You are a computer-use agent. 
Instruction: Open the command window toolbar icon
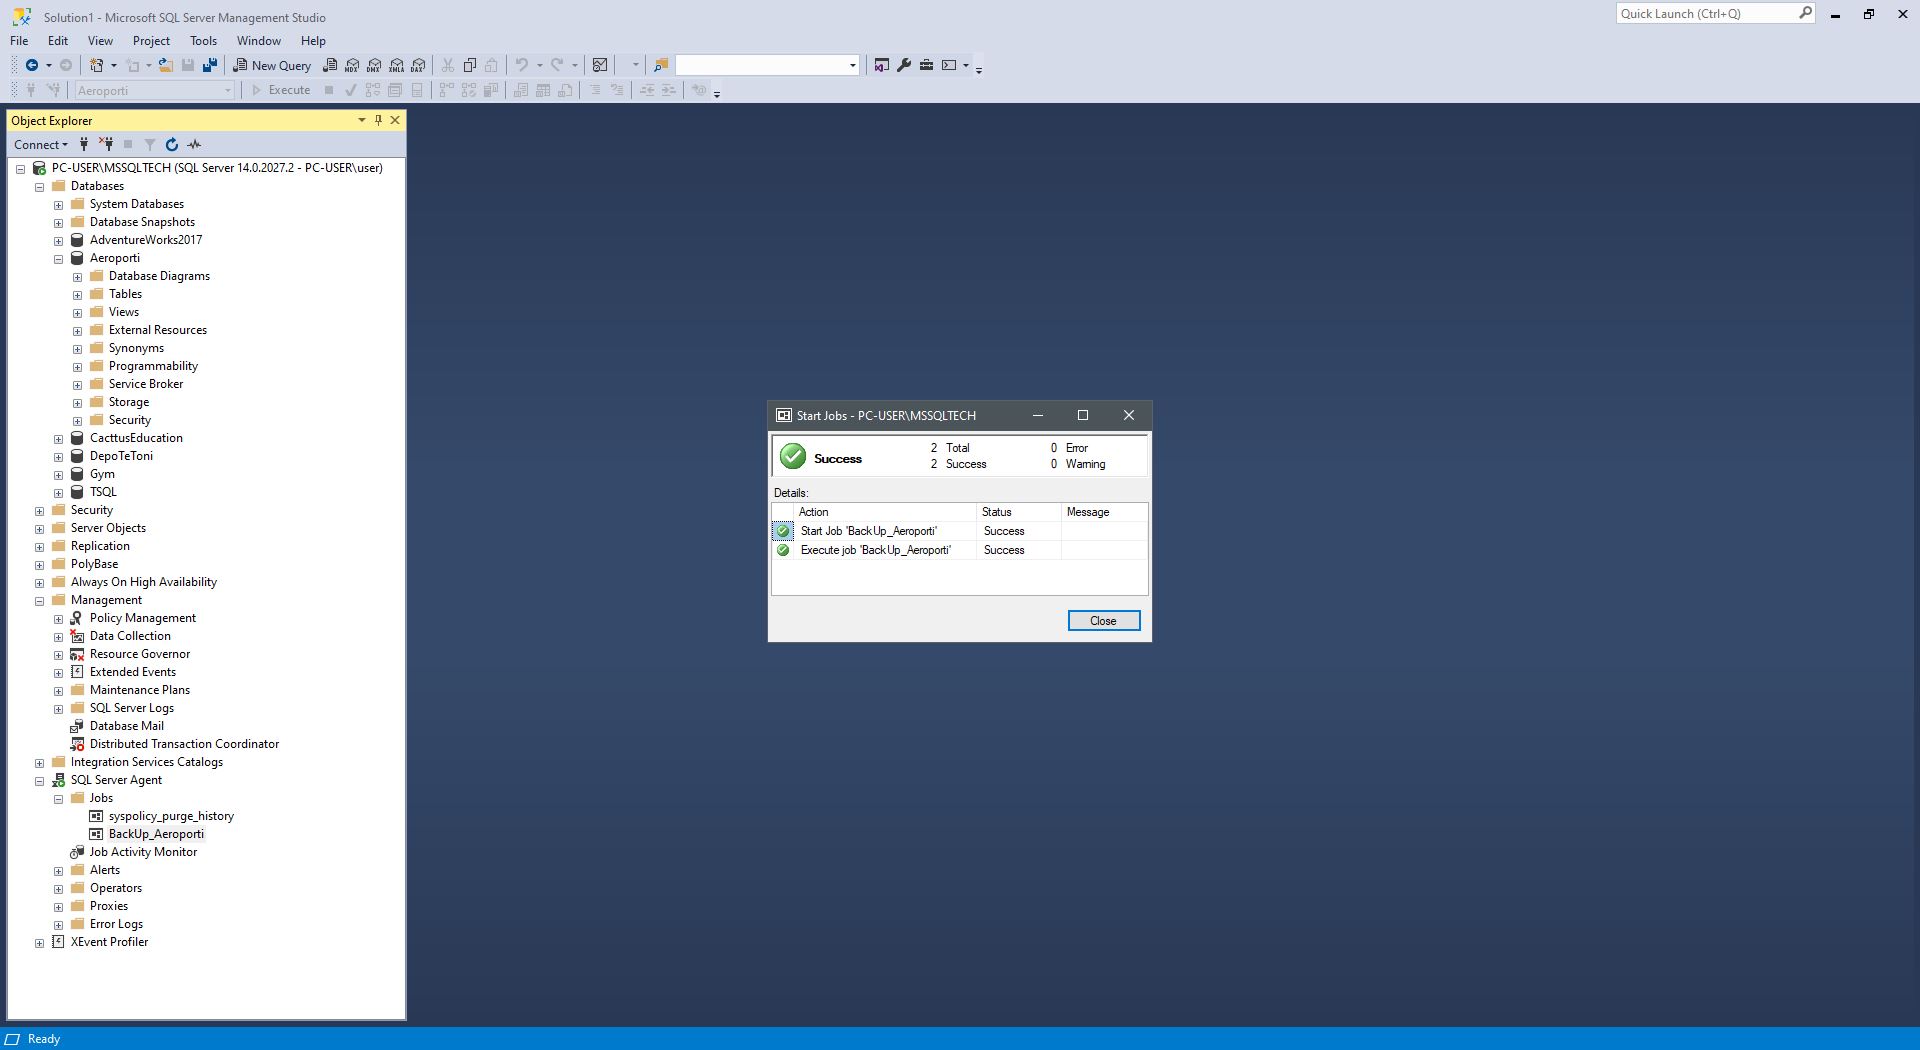pyautogui.click(x=949, y=65)
